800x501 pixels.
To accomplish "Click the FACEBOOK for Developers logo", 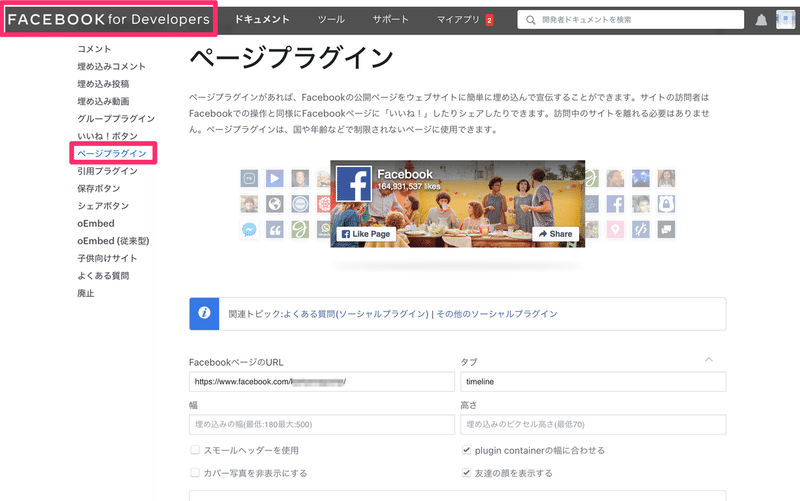I will coord(109,19).
